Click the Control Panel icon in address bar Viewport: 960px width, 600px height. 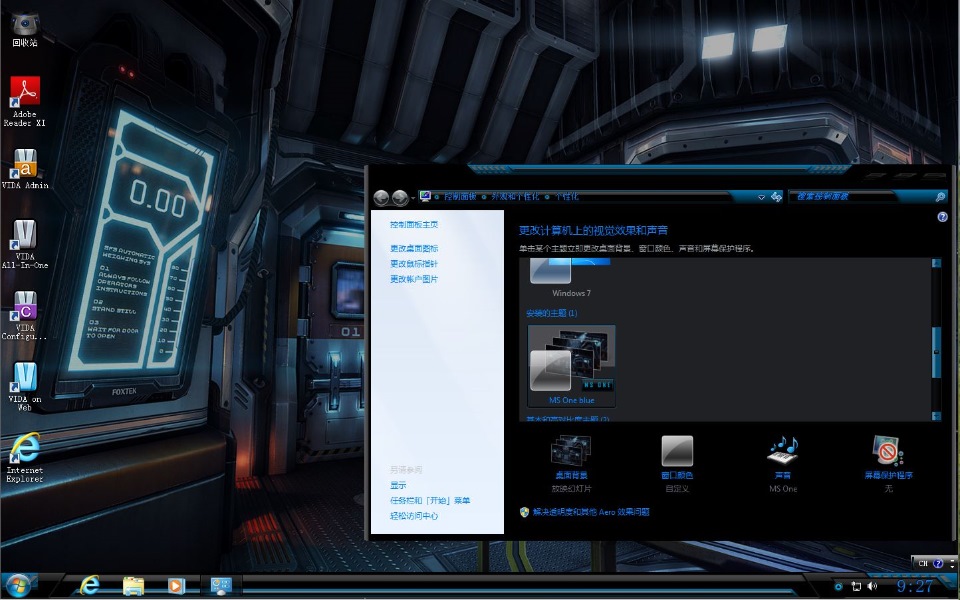(425, 197)
